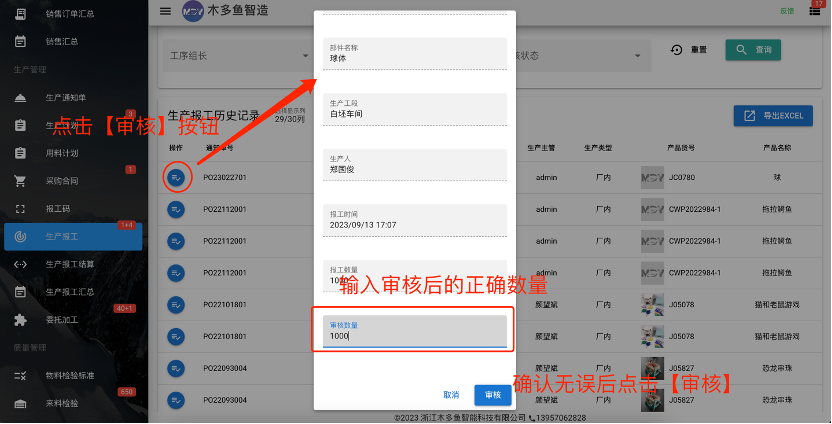Open the audit status dropdown arrow
Image resolution: width=832 pixels, height=424 pixels.
coord(637,56)
